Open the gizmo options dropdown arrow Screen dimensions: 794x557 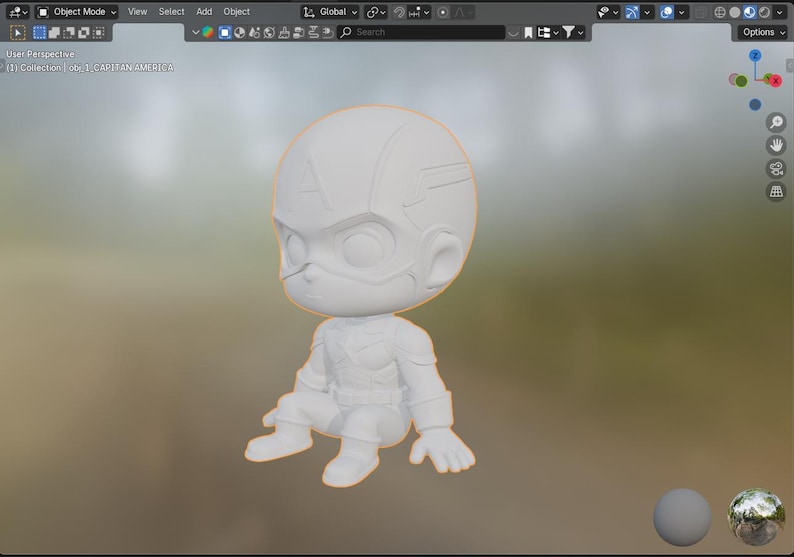pos(647,12)
